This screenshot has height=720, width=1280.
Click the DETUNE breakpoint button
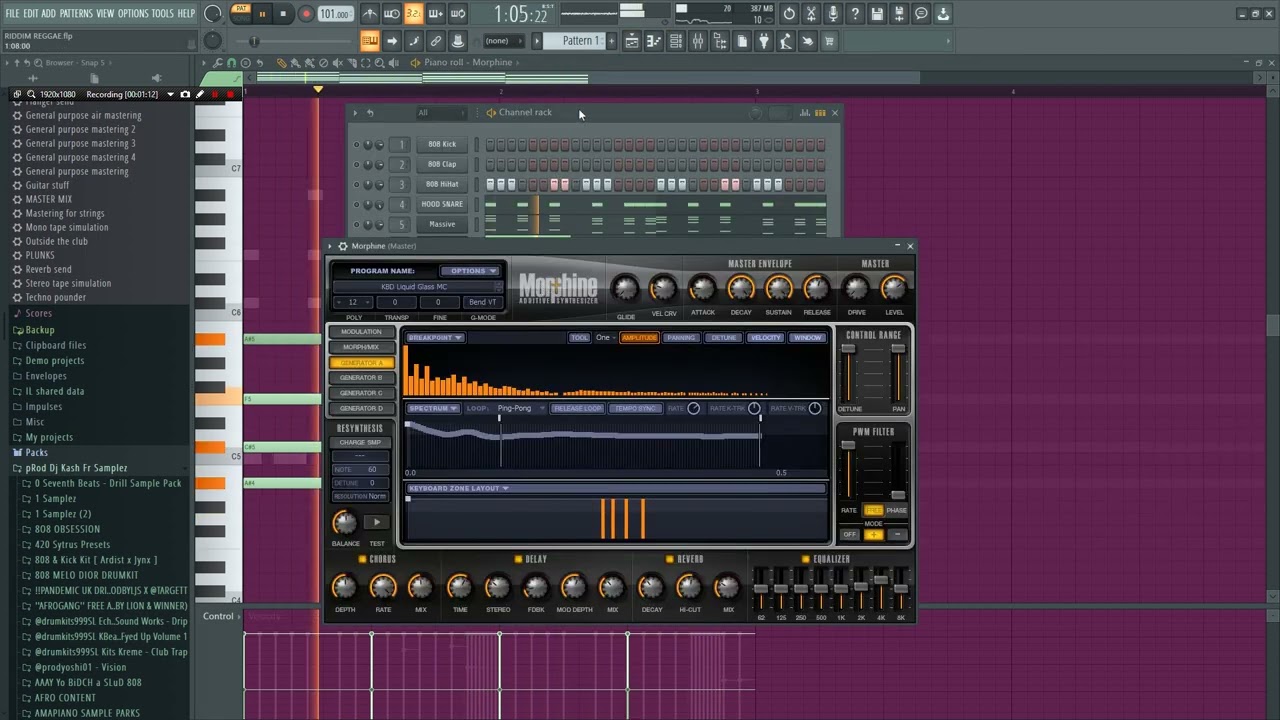coord(723,338)
